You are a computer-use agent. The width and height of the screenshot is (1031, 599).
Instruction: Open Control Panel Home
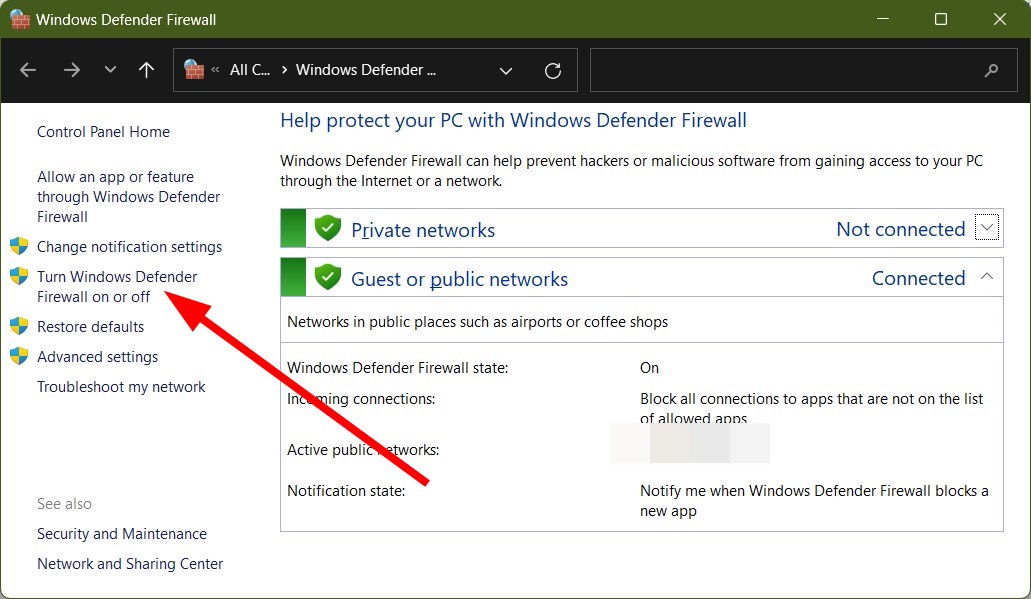(x=103, y=132)
